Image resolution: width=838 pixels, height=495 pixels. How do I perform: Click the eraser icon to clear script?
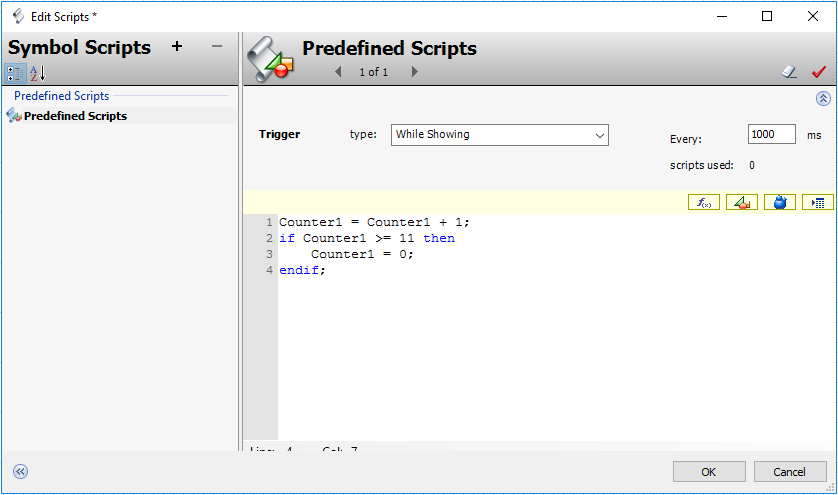click(x=789, y=72)
